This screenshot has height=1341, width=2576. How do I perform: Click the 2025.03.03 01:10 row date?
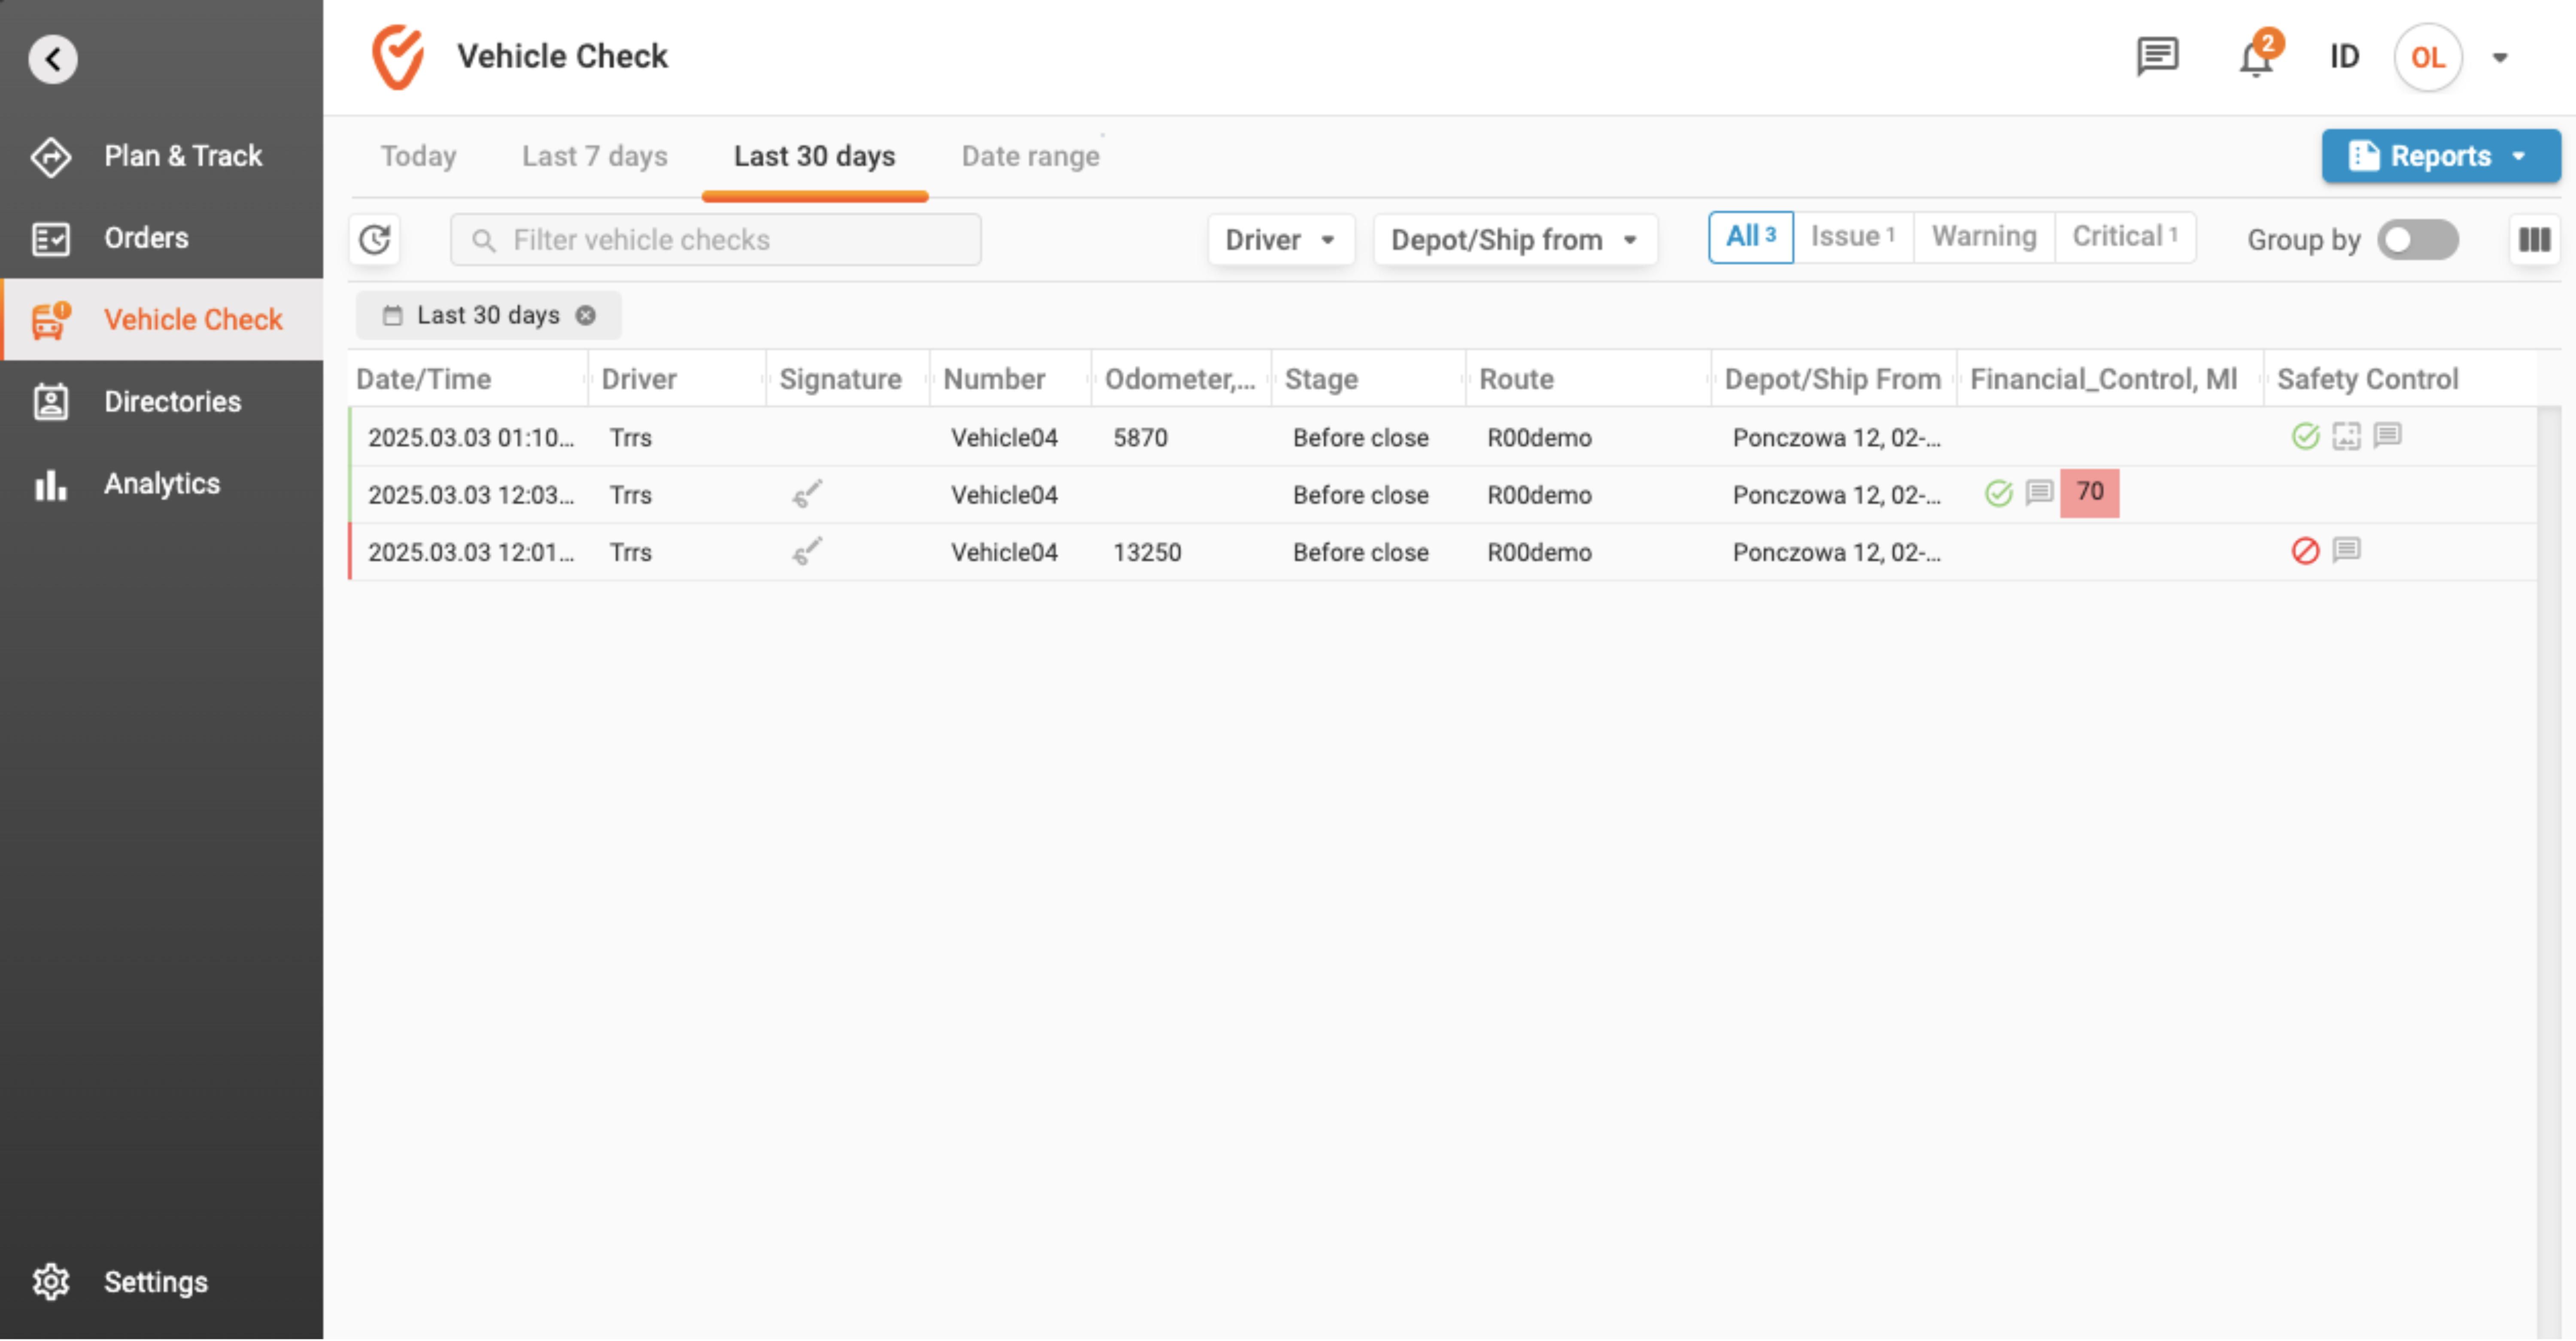click(x=471, y=438)
